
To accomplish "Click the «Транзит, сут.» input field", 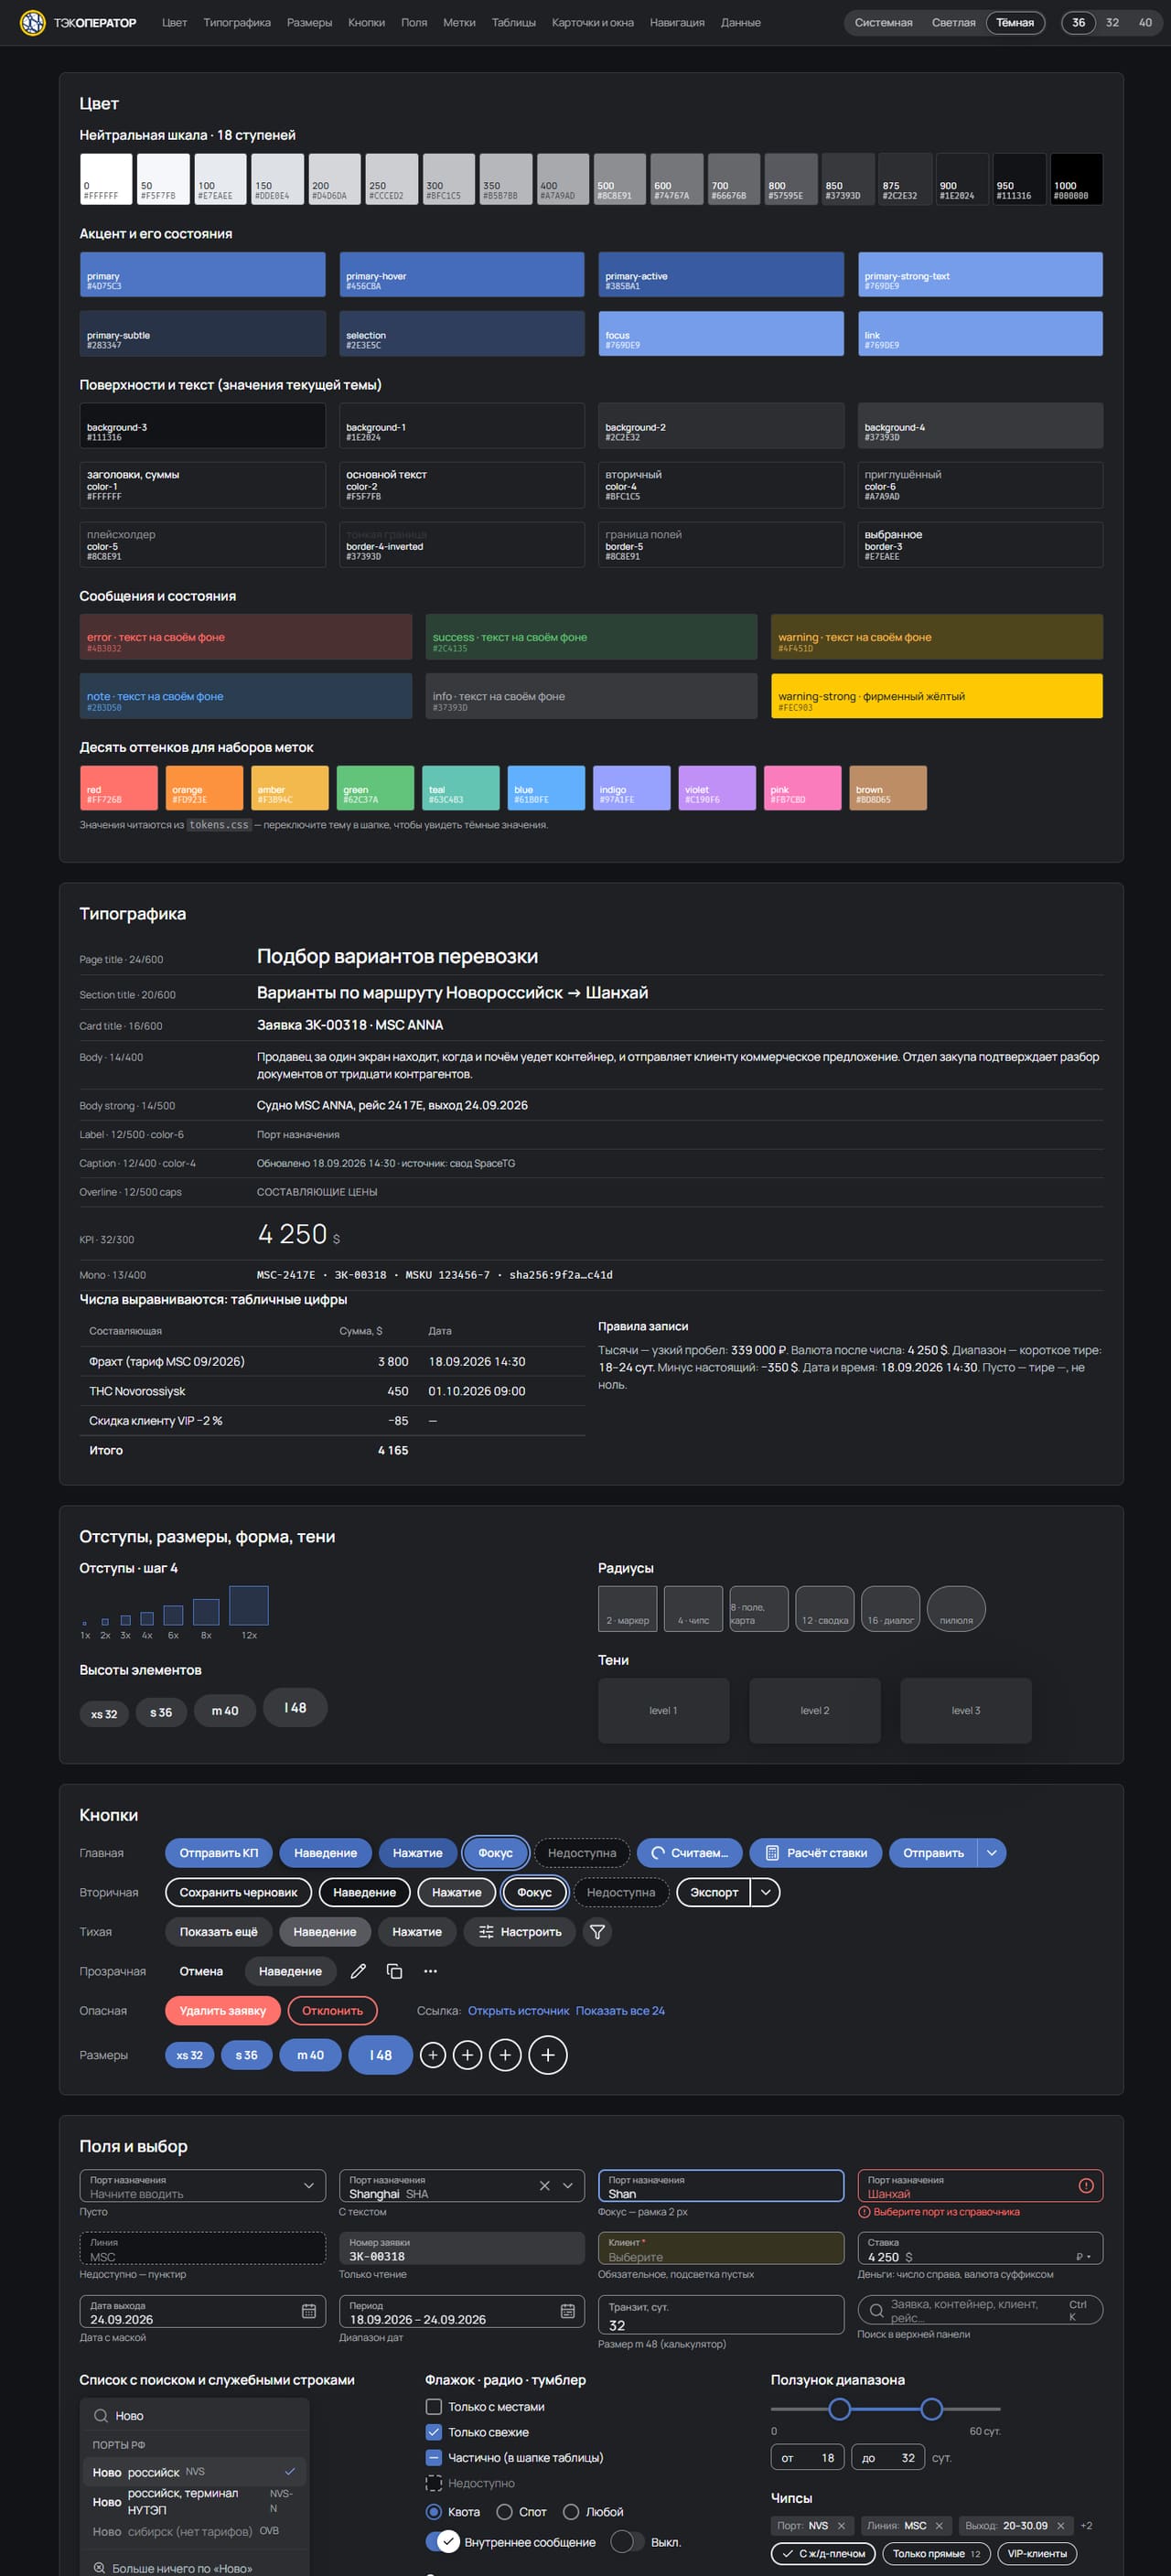I will coord(721,2315).
